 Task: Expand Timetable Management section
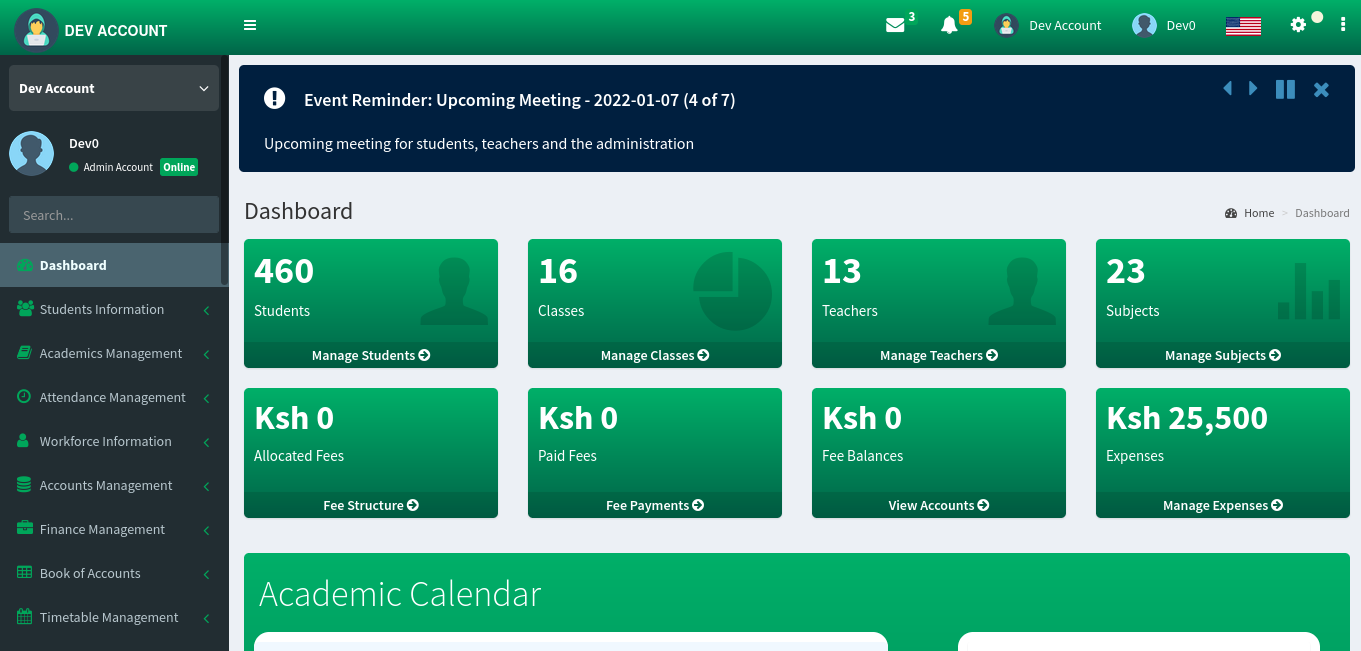click(109, 618)
